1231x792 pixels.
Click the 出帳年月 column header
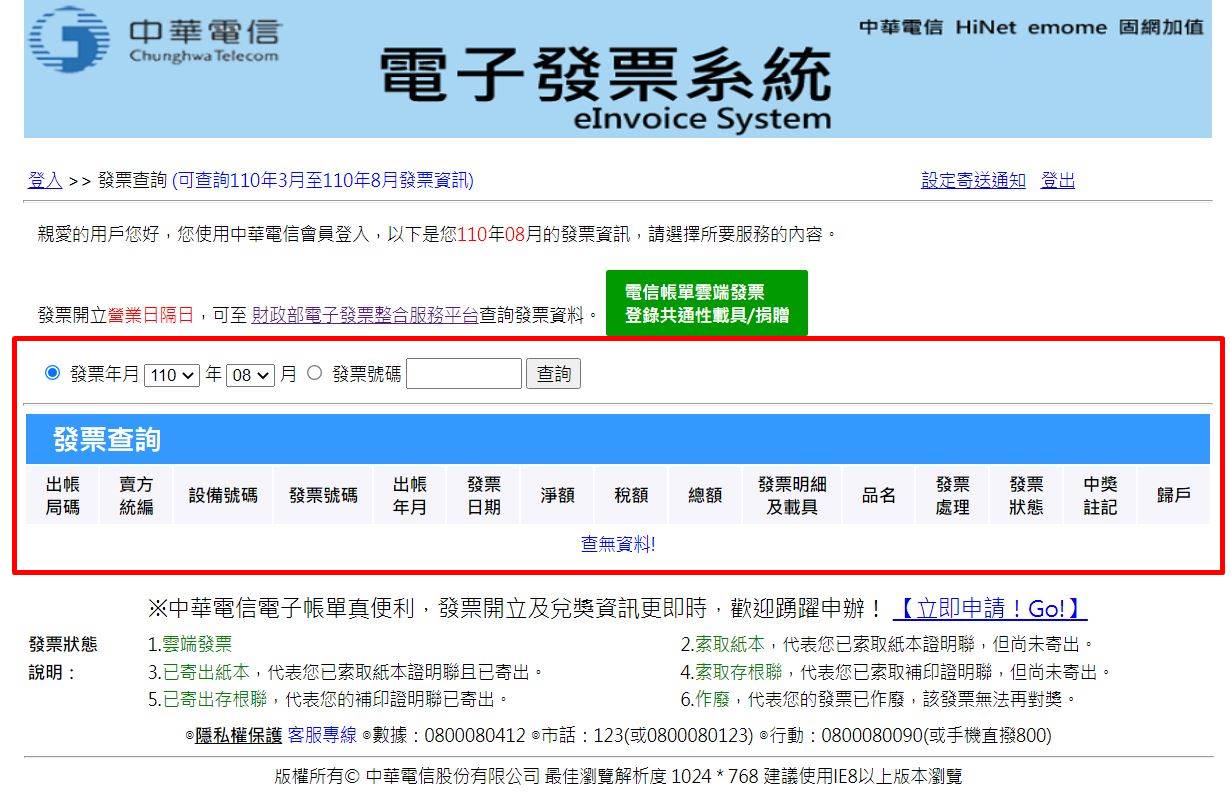point(410,495)
